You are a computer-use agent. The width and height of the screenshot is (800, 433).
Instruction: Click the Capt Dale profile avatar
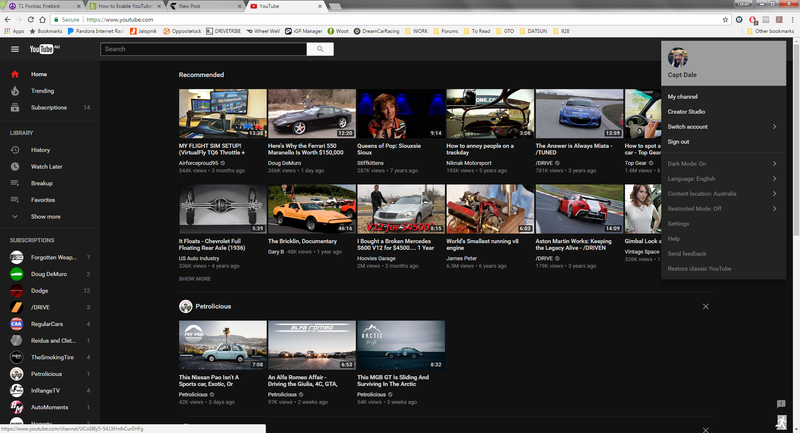[x=678, y=58]
